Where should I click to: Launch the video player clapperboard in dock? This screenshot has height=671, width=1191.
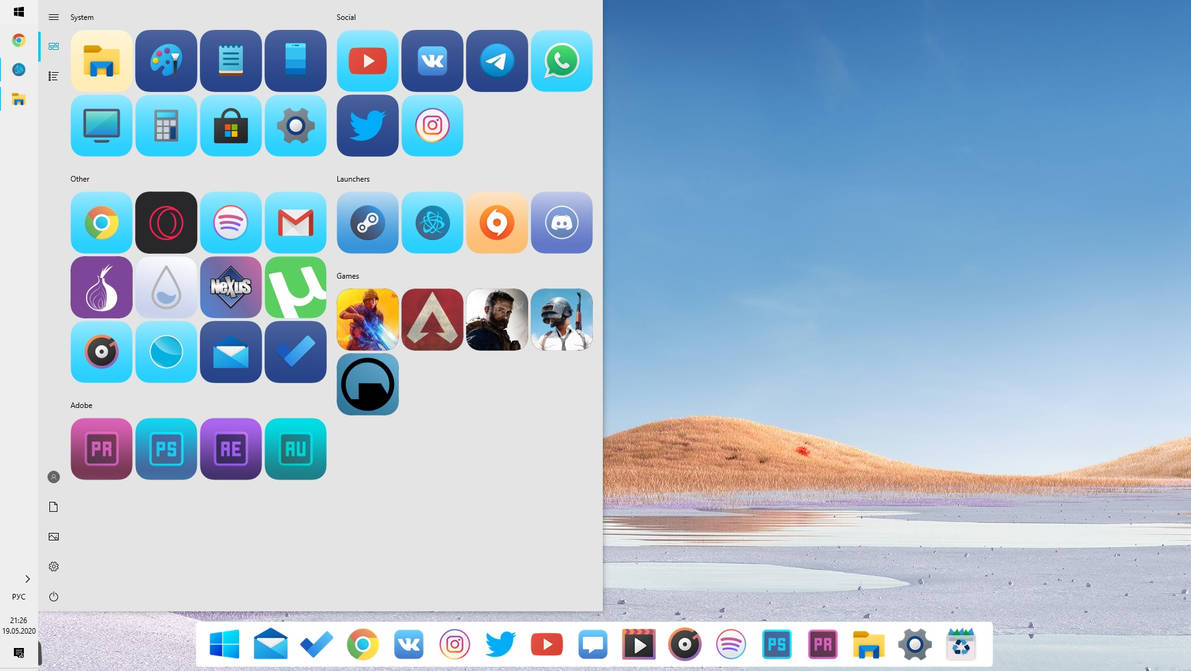coord(639,645)
